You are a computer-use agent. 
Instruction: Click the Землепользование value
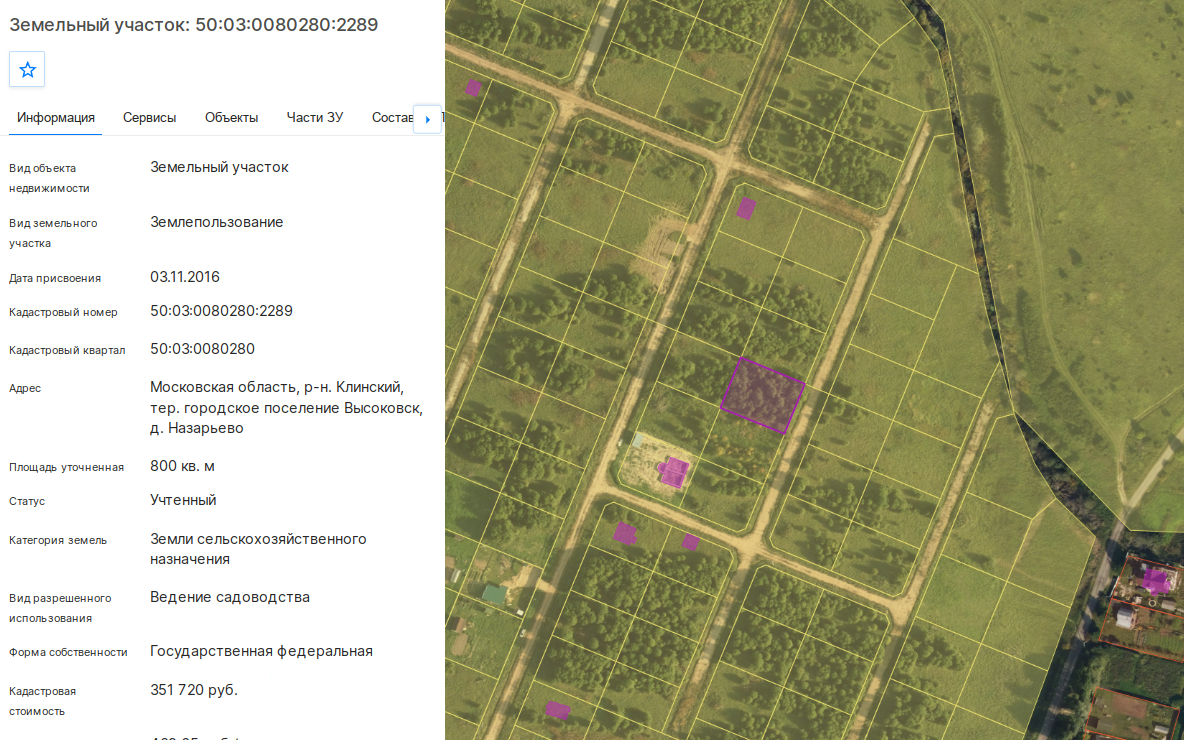click(x=217, y=222)
